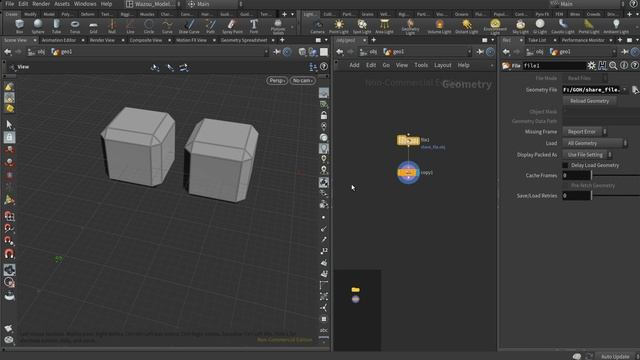Add a Caustic Light from shelf

coord(563,26)
